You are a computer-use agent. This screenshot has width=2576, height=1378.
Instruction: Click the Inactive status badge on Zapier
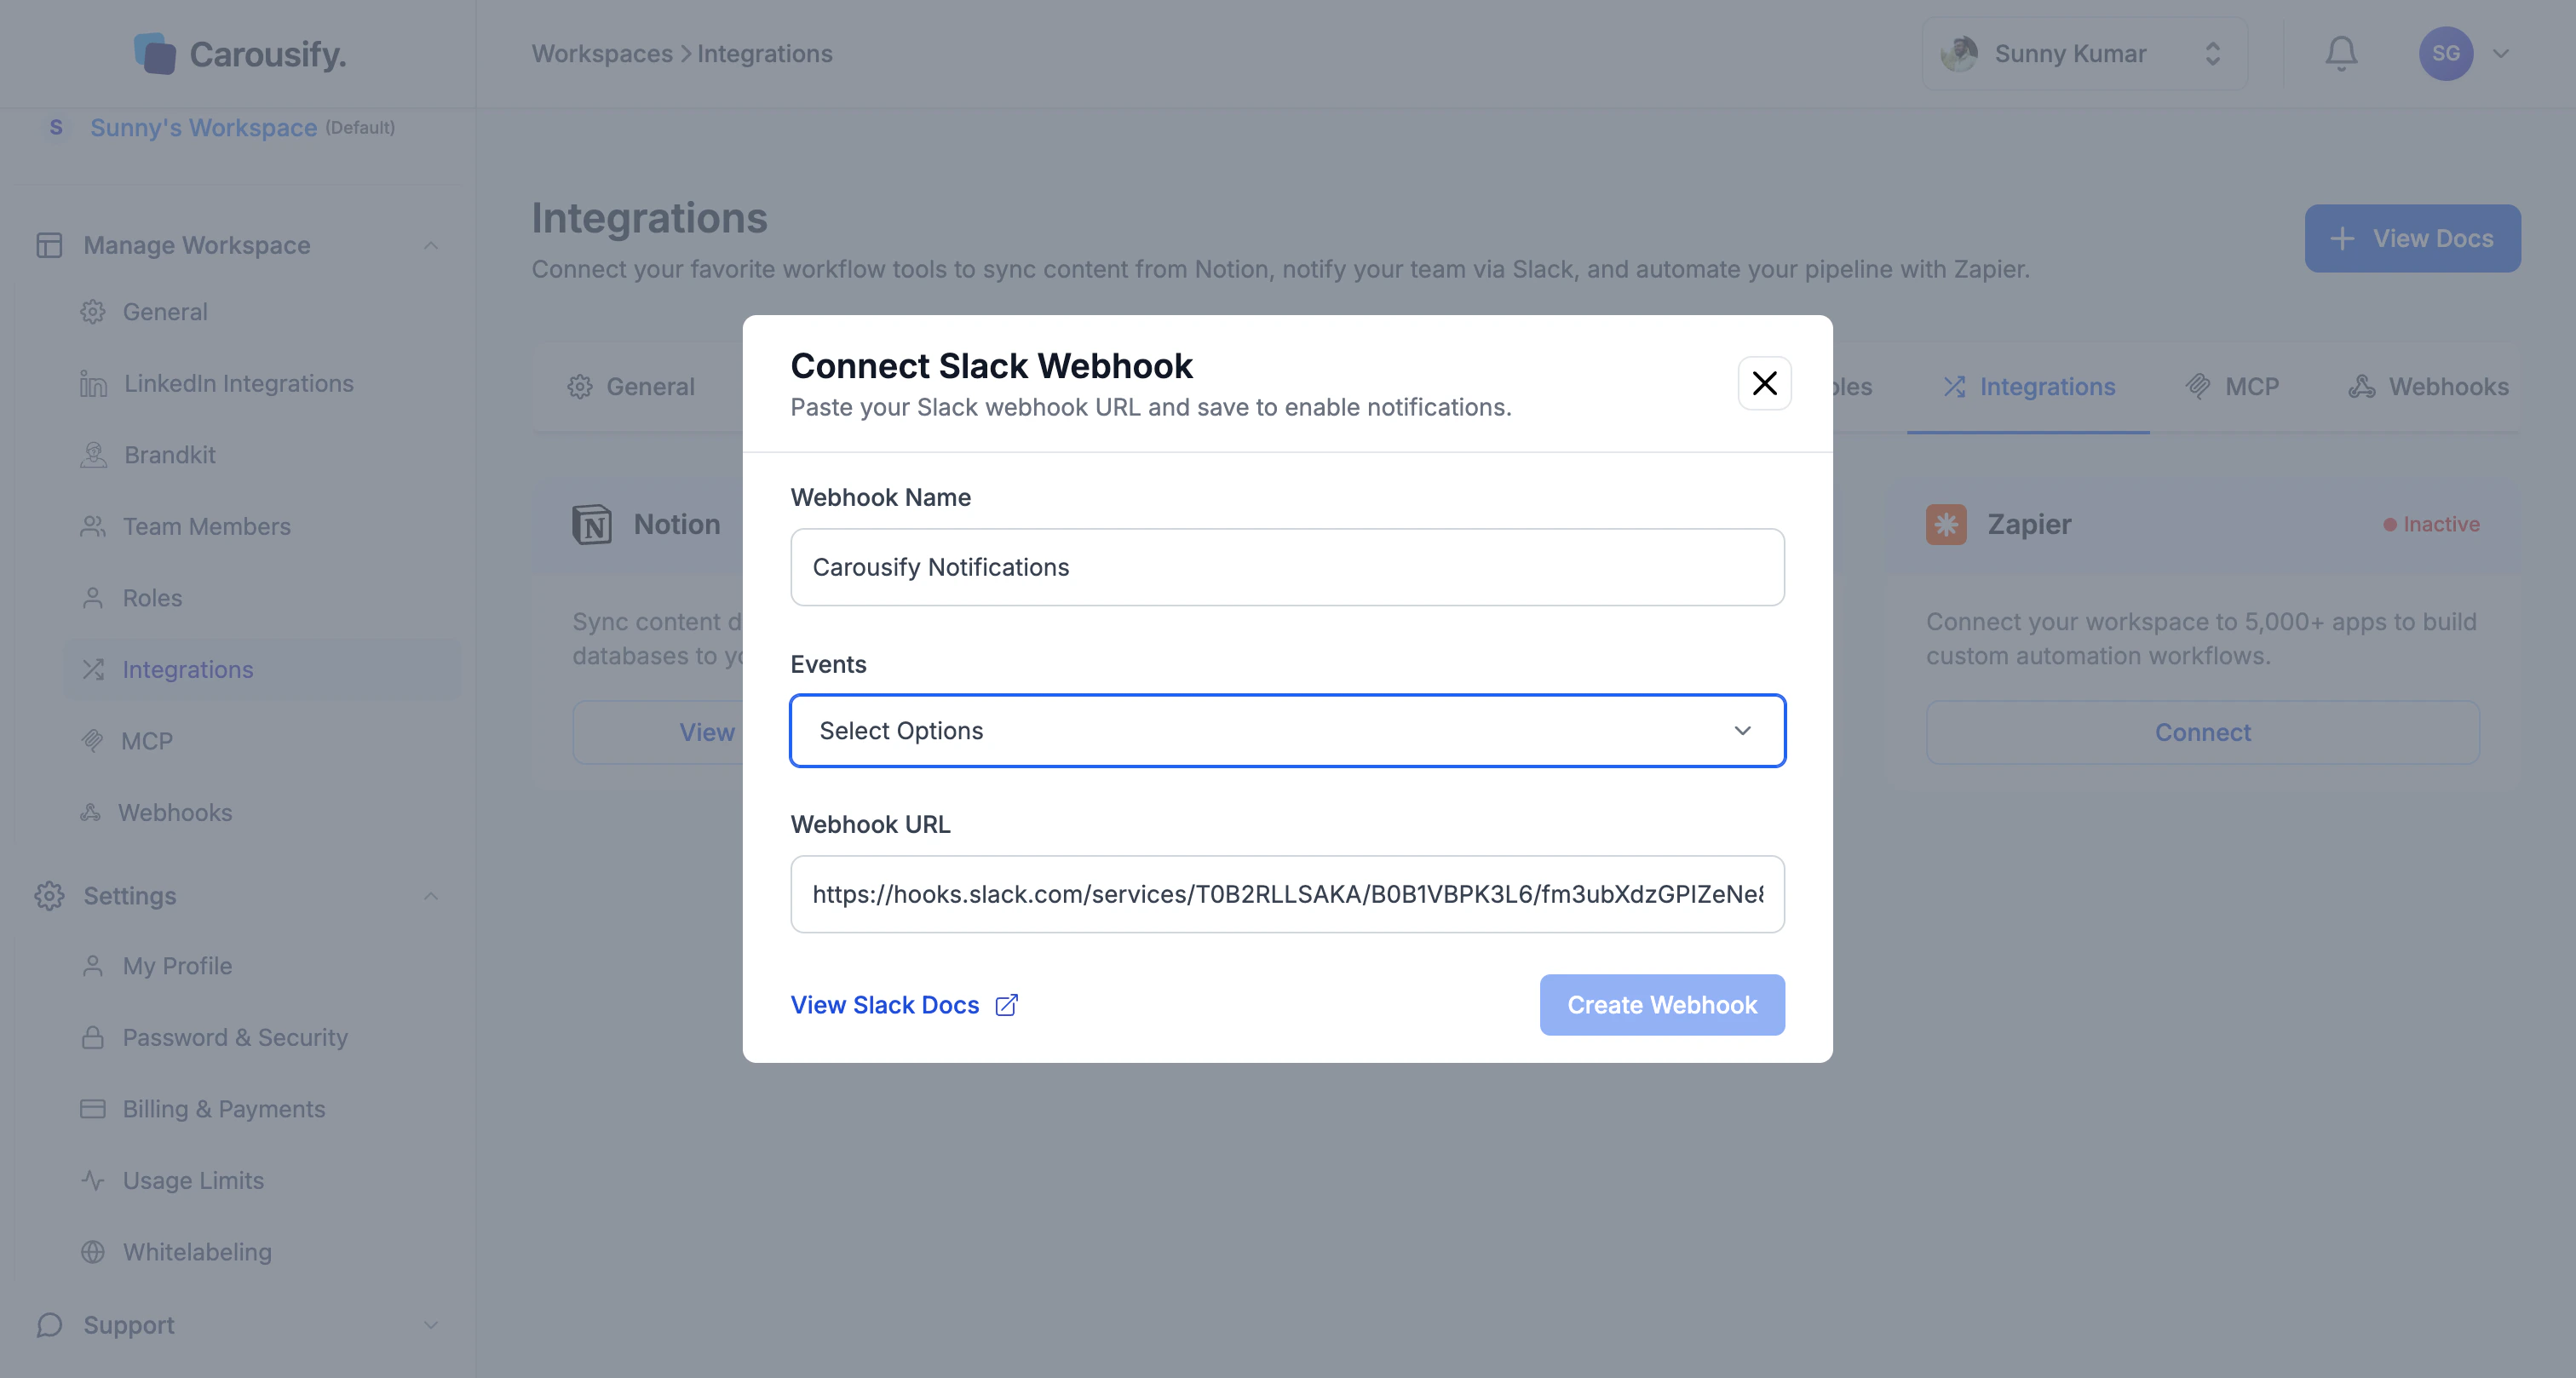click(2431, 525)
